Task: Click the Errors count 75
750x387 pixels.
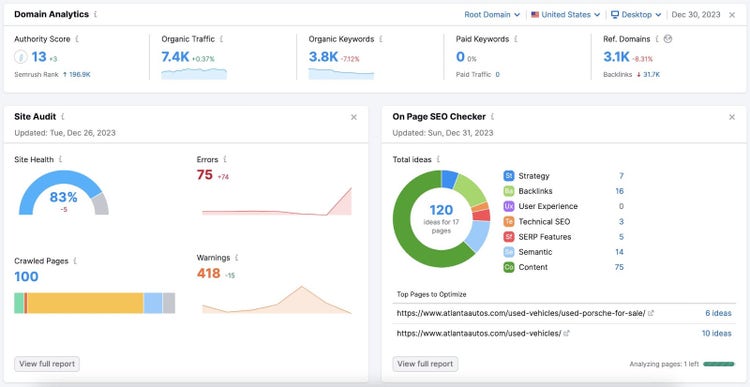Action: (204, 175)
